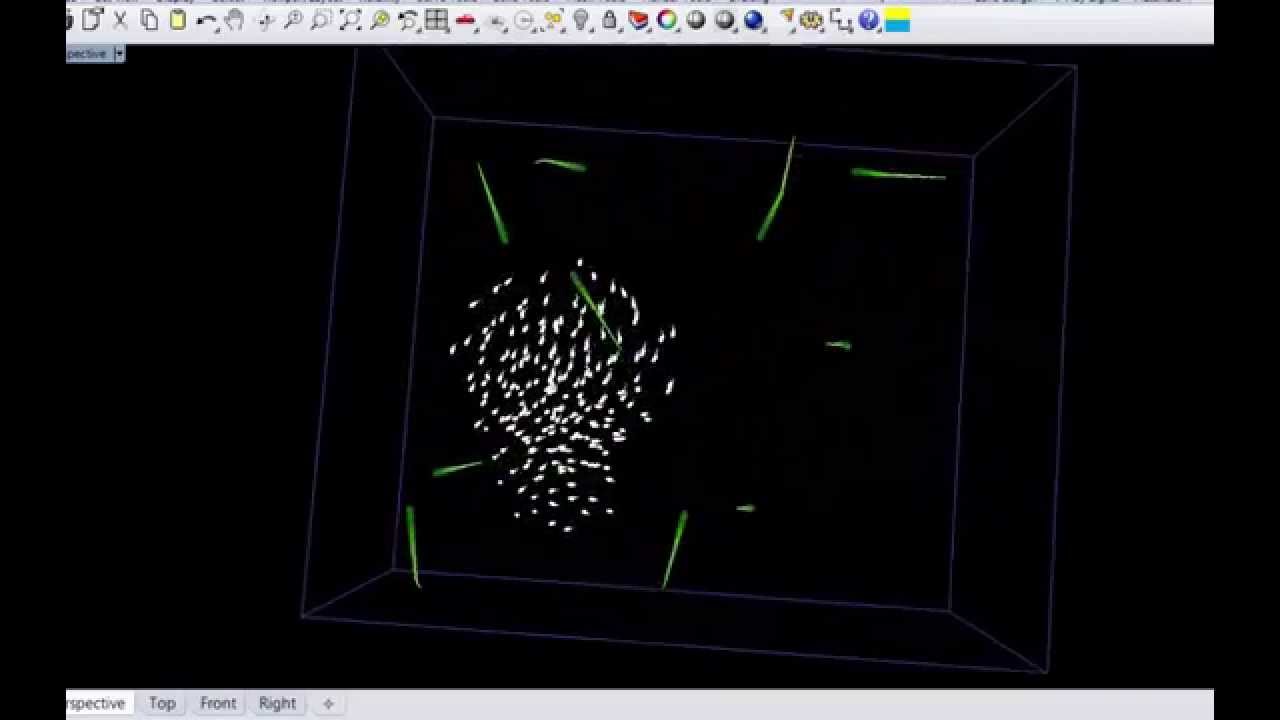Open the Edit layers icon

(x=638, y=19)
